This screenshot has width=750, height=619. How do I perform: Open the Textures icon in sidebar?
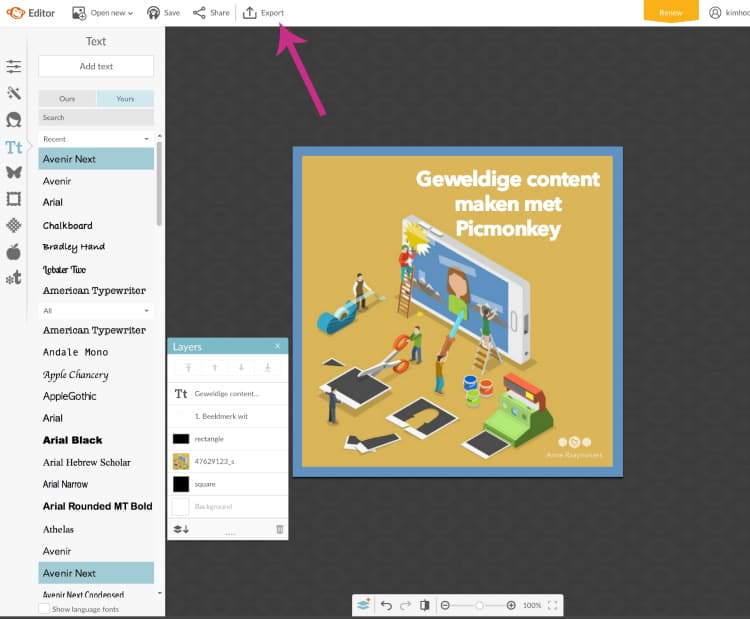(x=14, y=225)
